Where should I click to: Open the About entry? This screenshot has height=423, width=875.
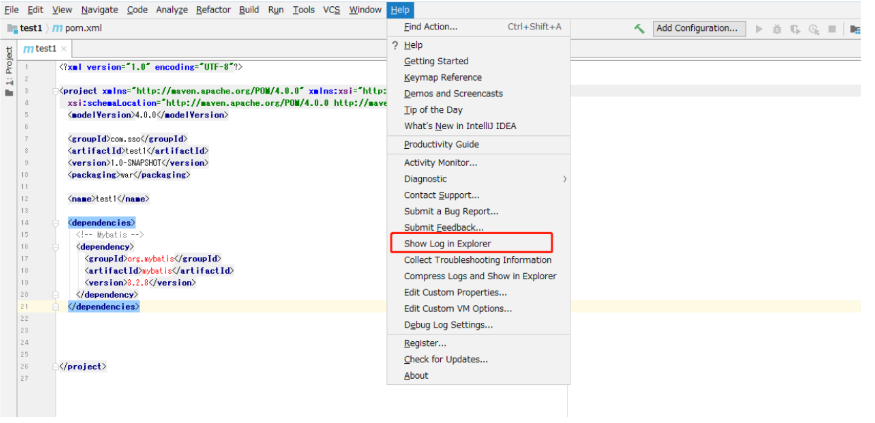479,376
